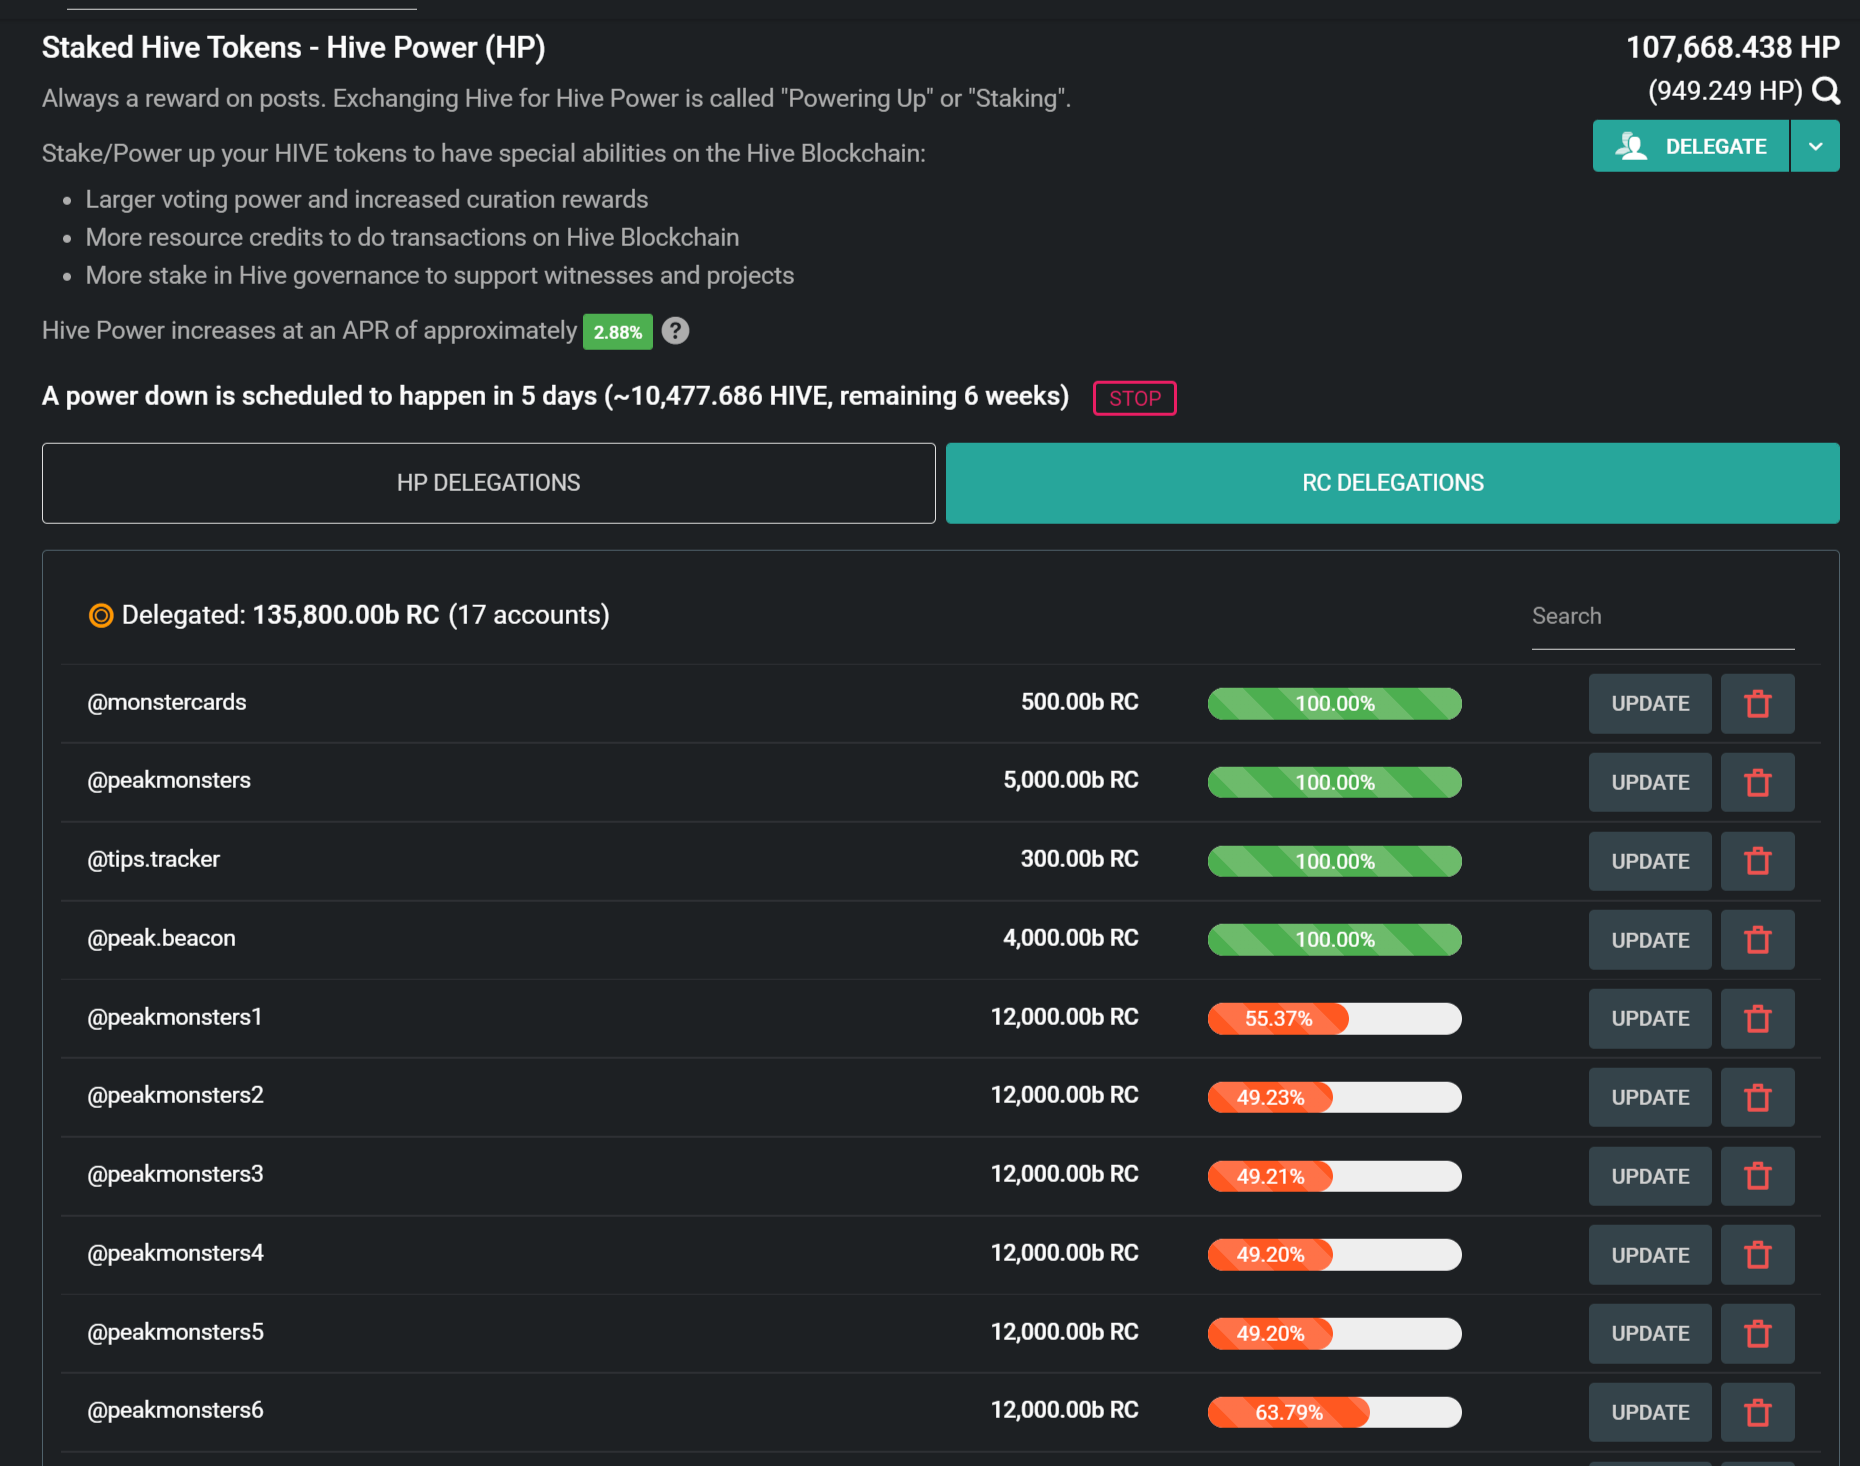
Task: Open the @peakmonsters3 account link
Action: coord(176,1174)
